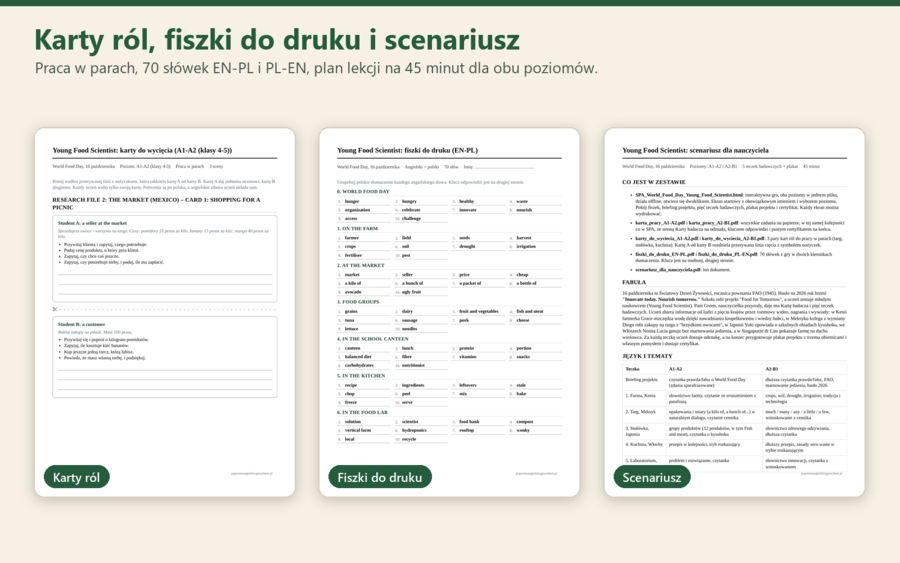Image resolution: width=900 pixels, height=563 pixels.
Task: Click the heading 'Young Food Scientist: scenariusz dla nauczyciela'
Action: click(695, 150)
